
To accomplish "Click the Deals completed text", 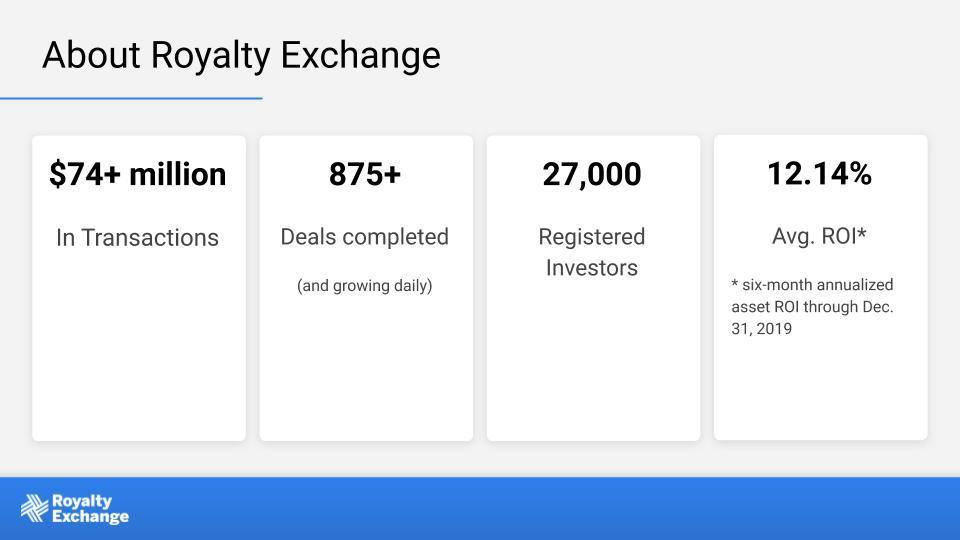I will [365, 237].
